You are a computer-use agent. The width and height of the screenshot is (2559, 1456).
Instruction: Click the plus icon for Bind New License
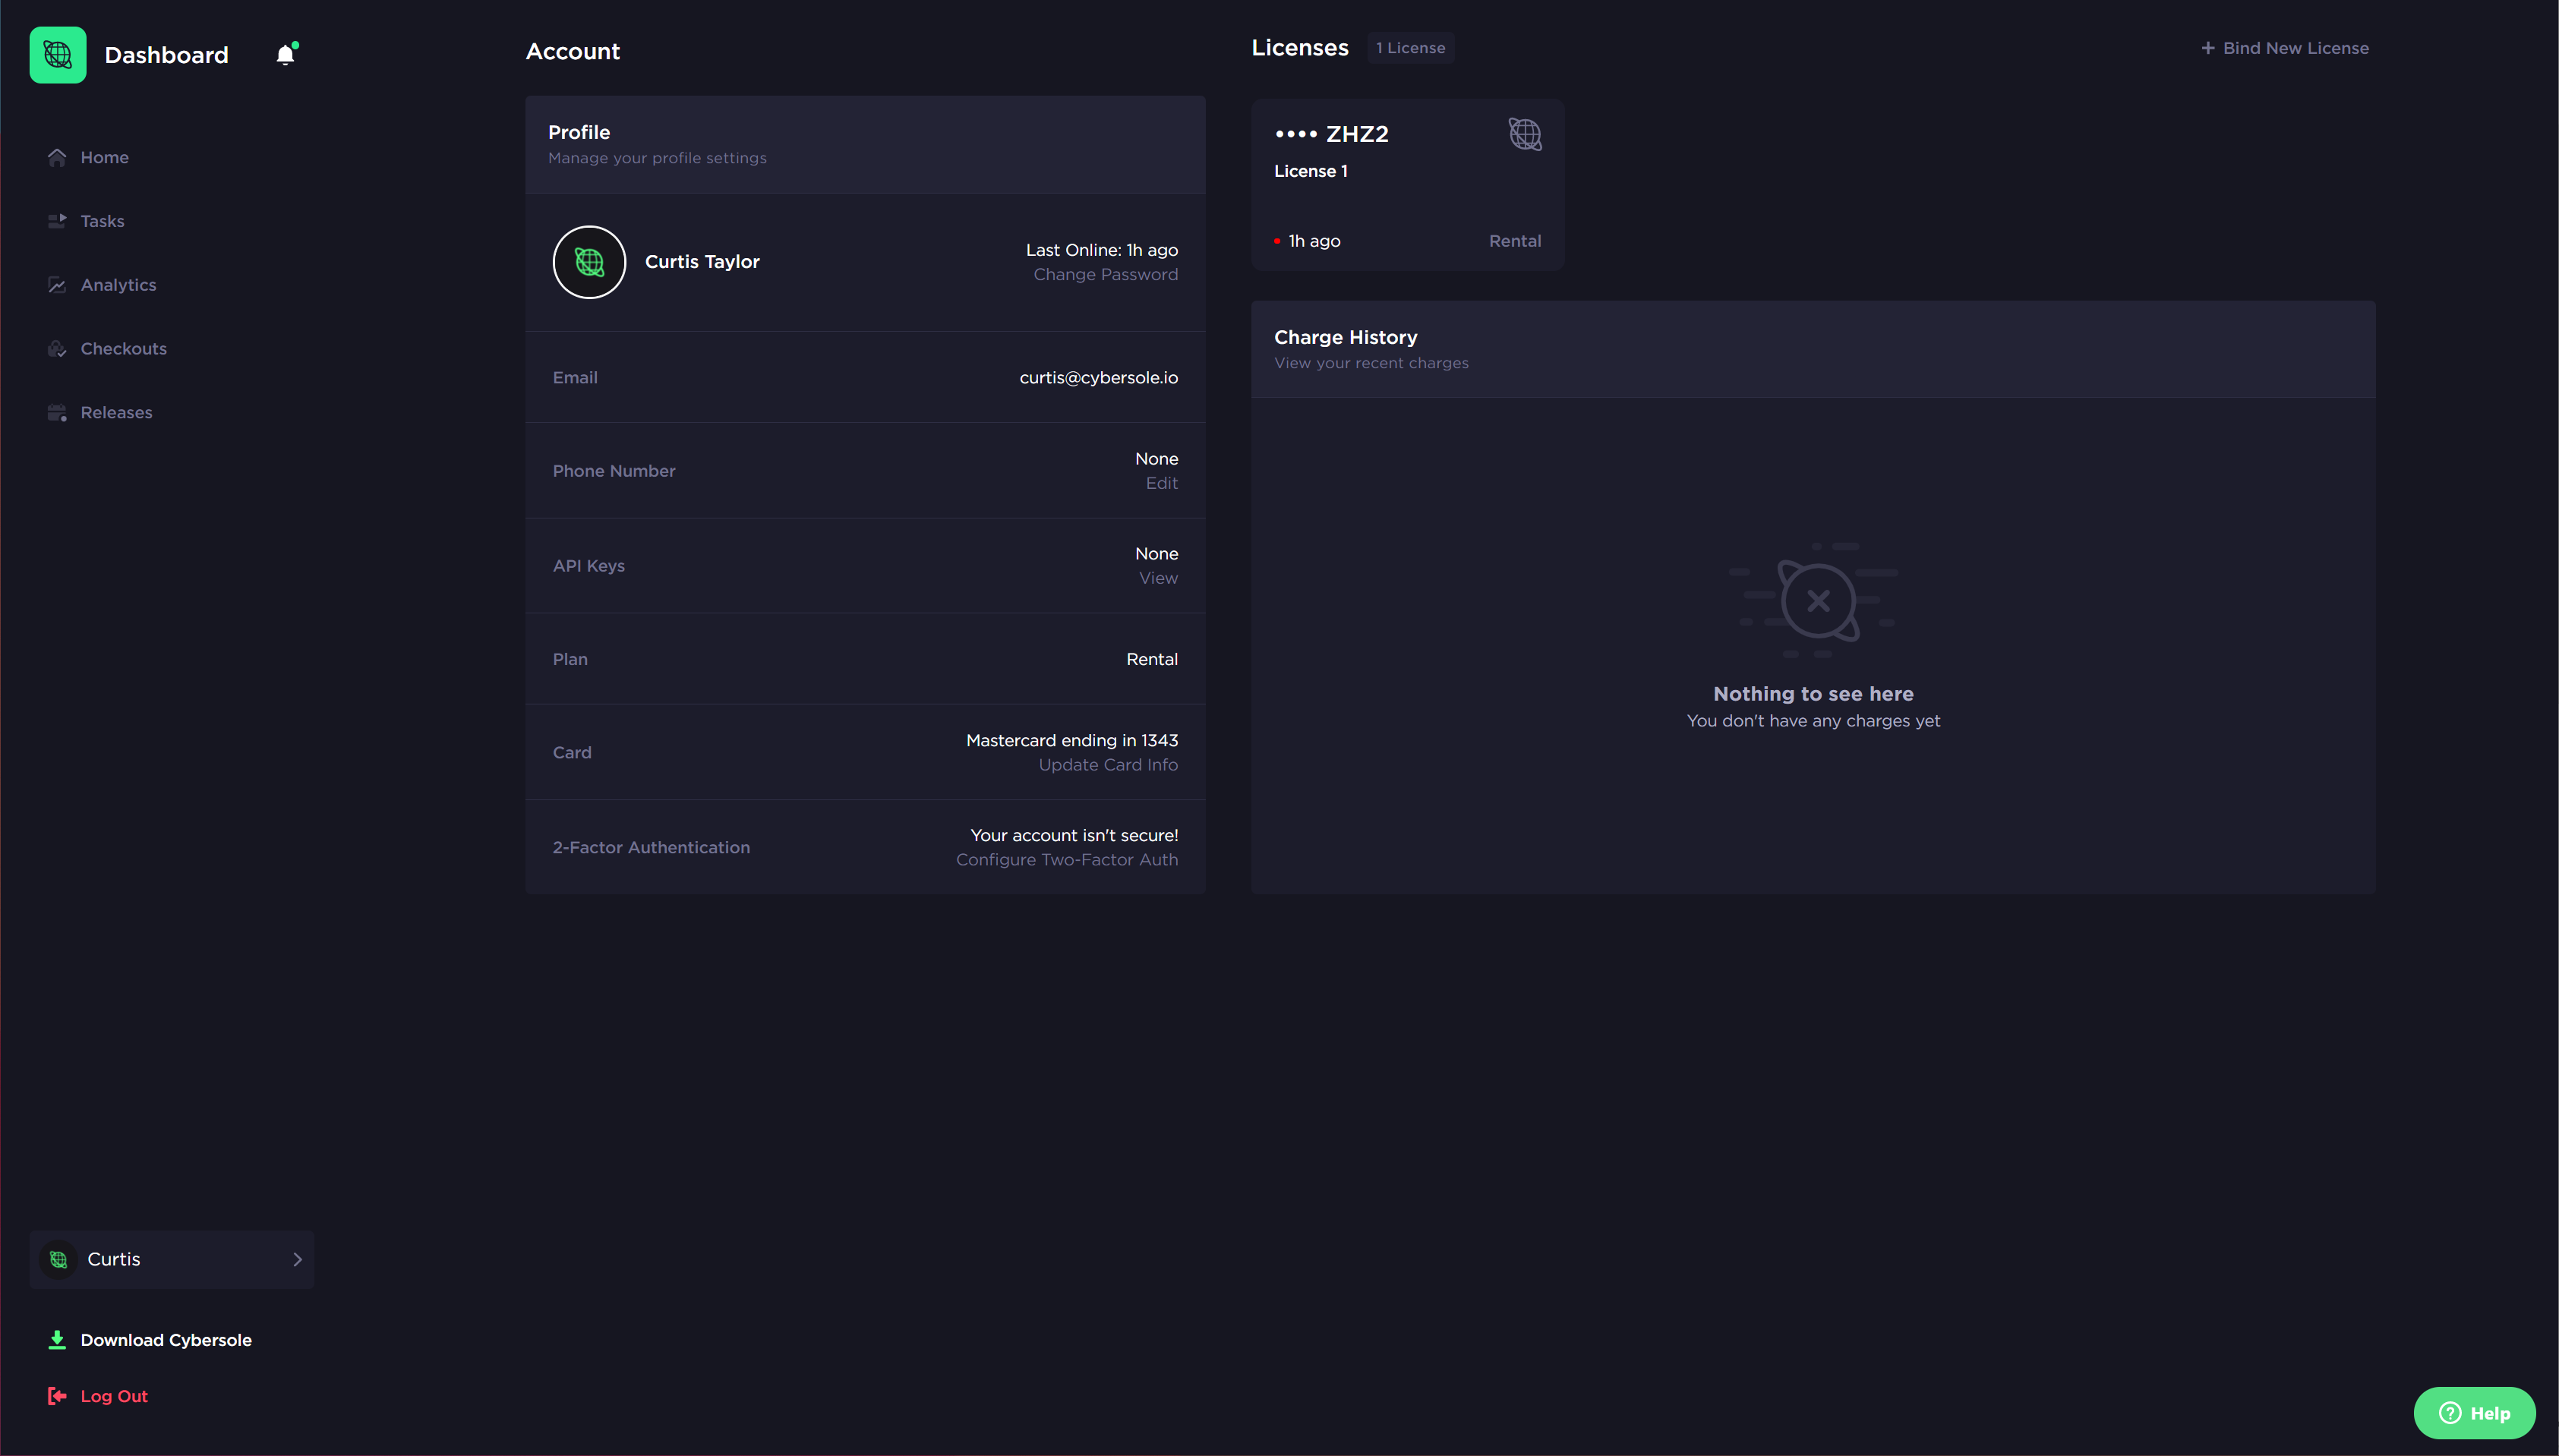pos(2208,48)
